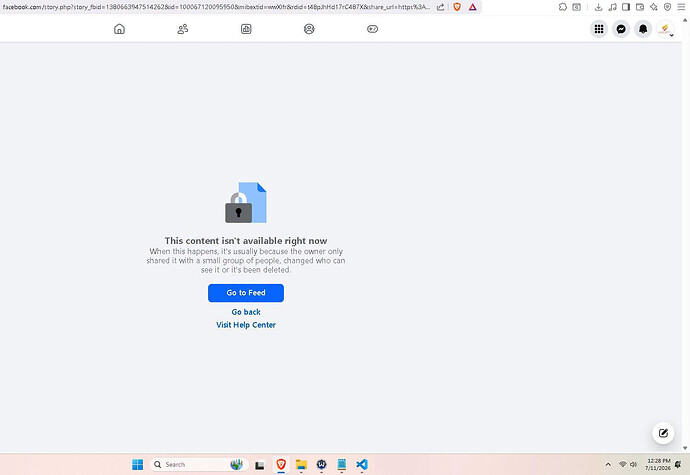Click the Go to Feed button
Viewport: 690px width, 475px height.
coord(246,293)
